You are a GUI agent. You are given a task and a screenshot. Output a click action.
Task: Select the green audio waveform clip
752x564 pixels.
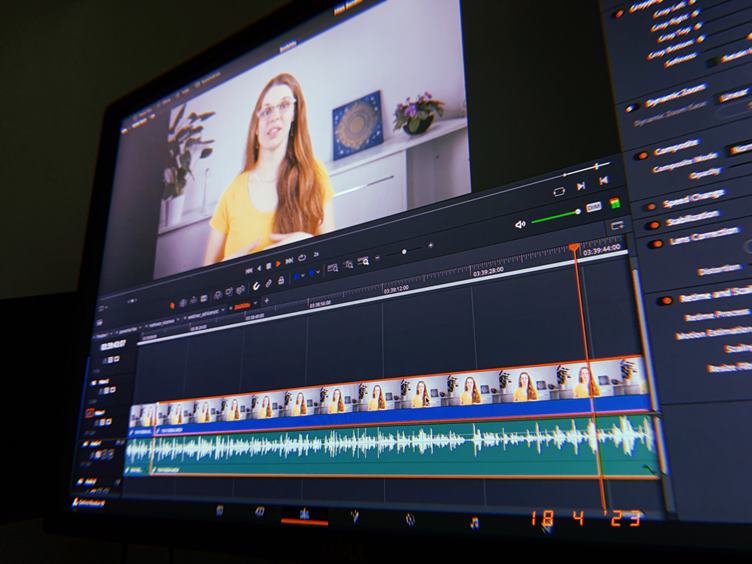tap(403, 446)
